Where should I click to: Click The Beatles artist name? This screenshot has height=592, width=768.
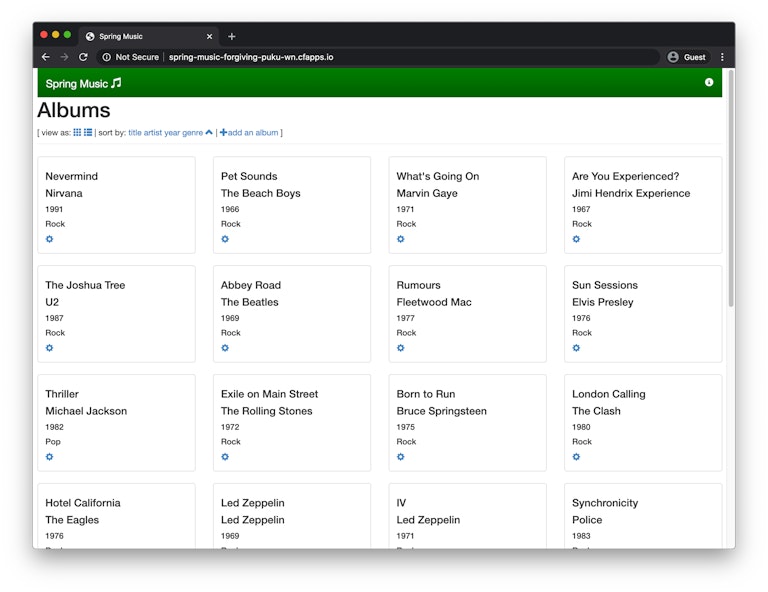click(x=249, y=302)
